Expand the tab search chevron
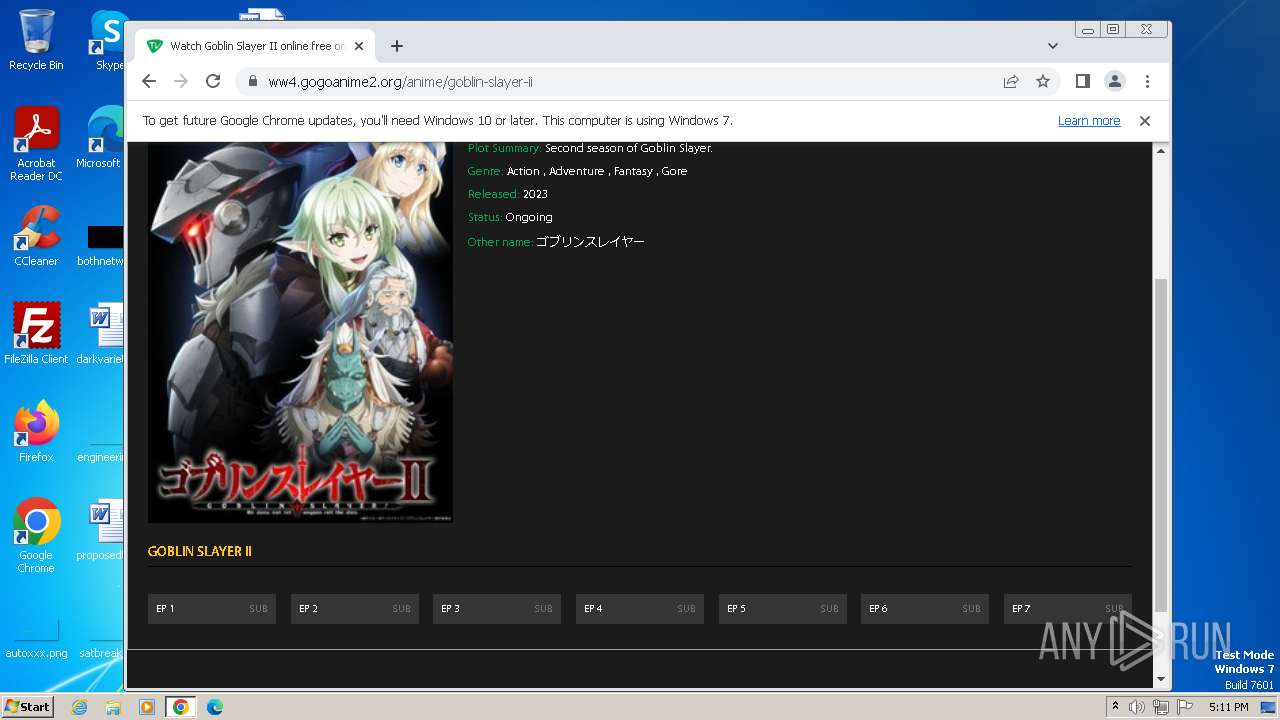Viewport: 1280px width, 720px height. 1052,46
